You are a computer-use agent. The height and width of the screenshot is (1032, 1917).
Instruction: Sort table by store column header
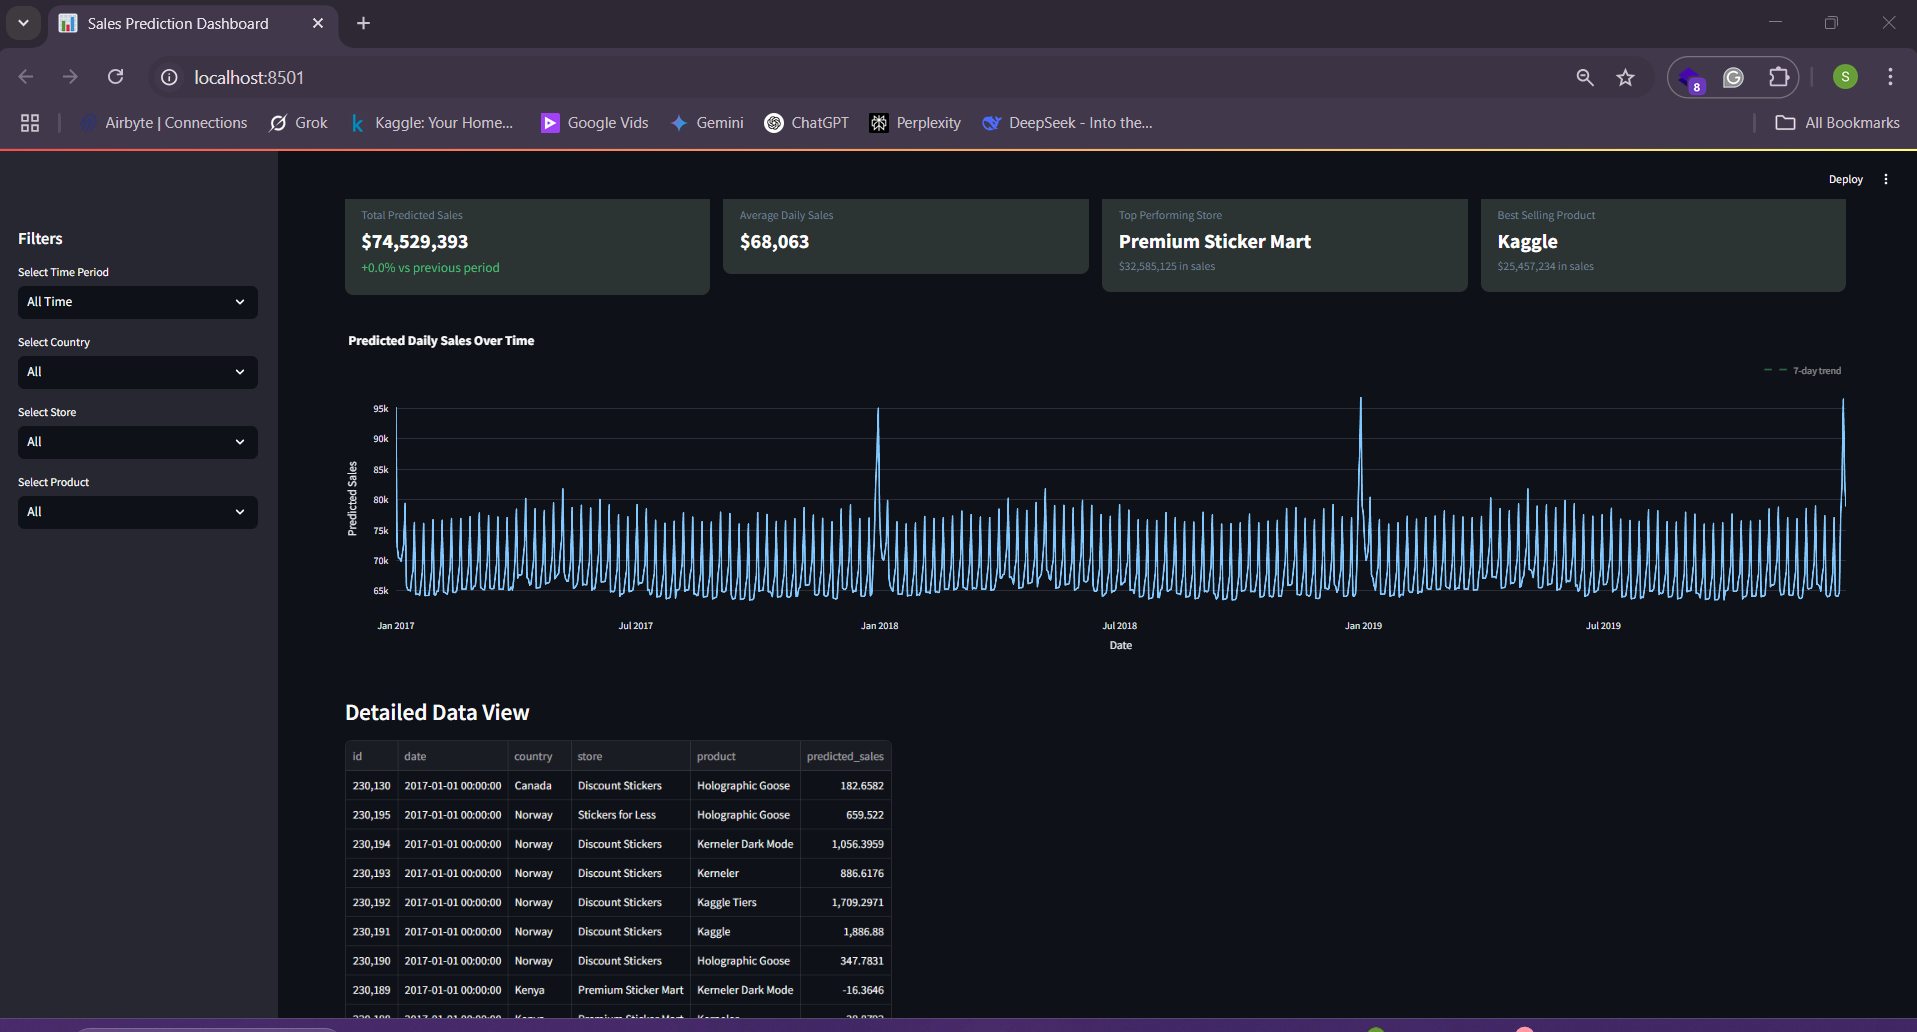click(630, 756)
